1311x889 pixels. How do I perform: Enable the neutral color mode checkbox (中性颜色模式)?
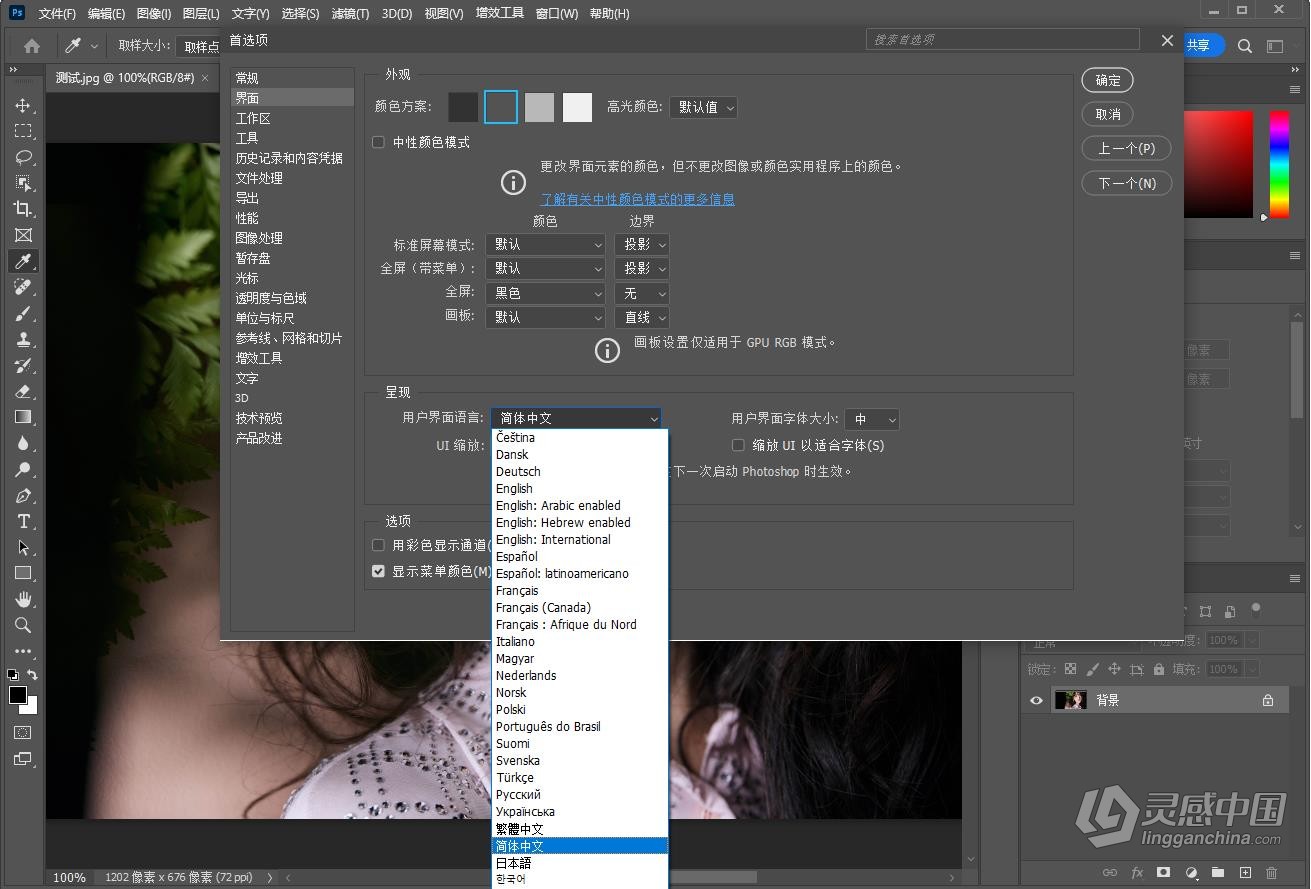pyautogui.click(x=378, y=142)
